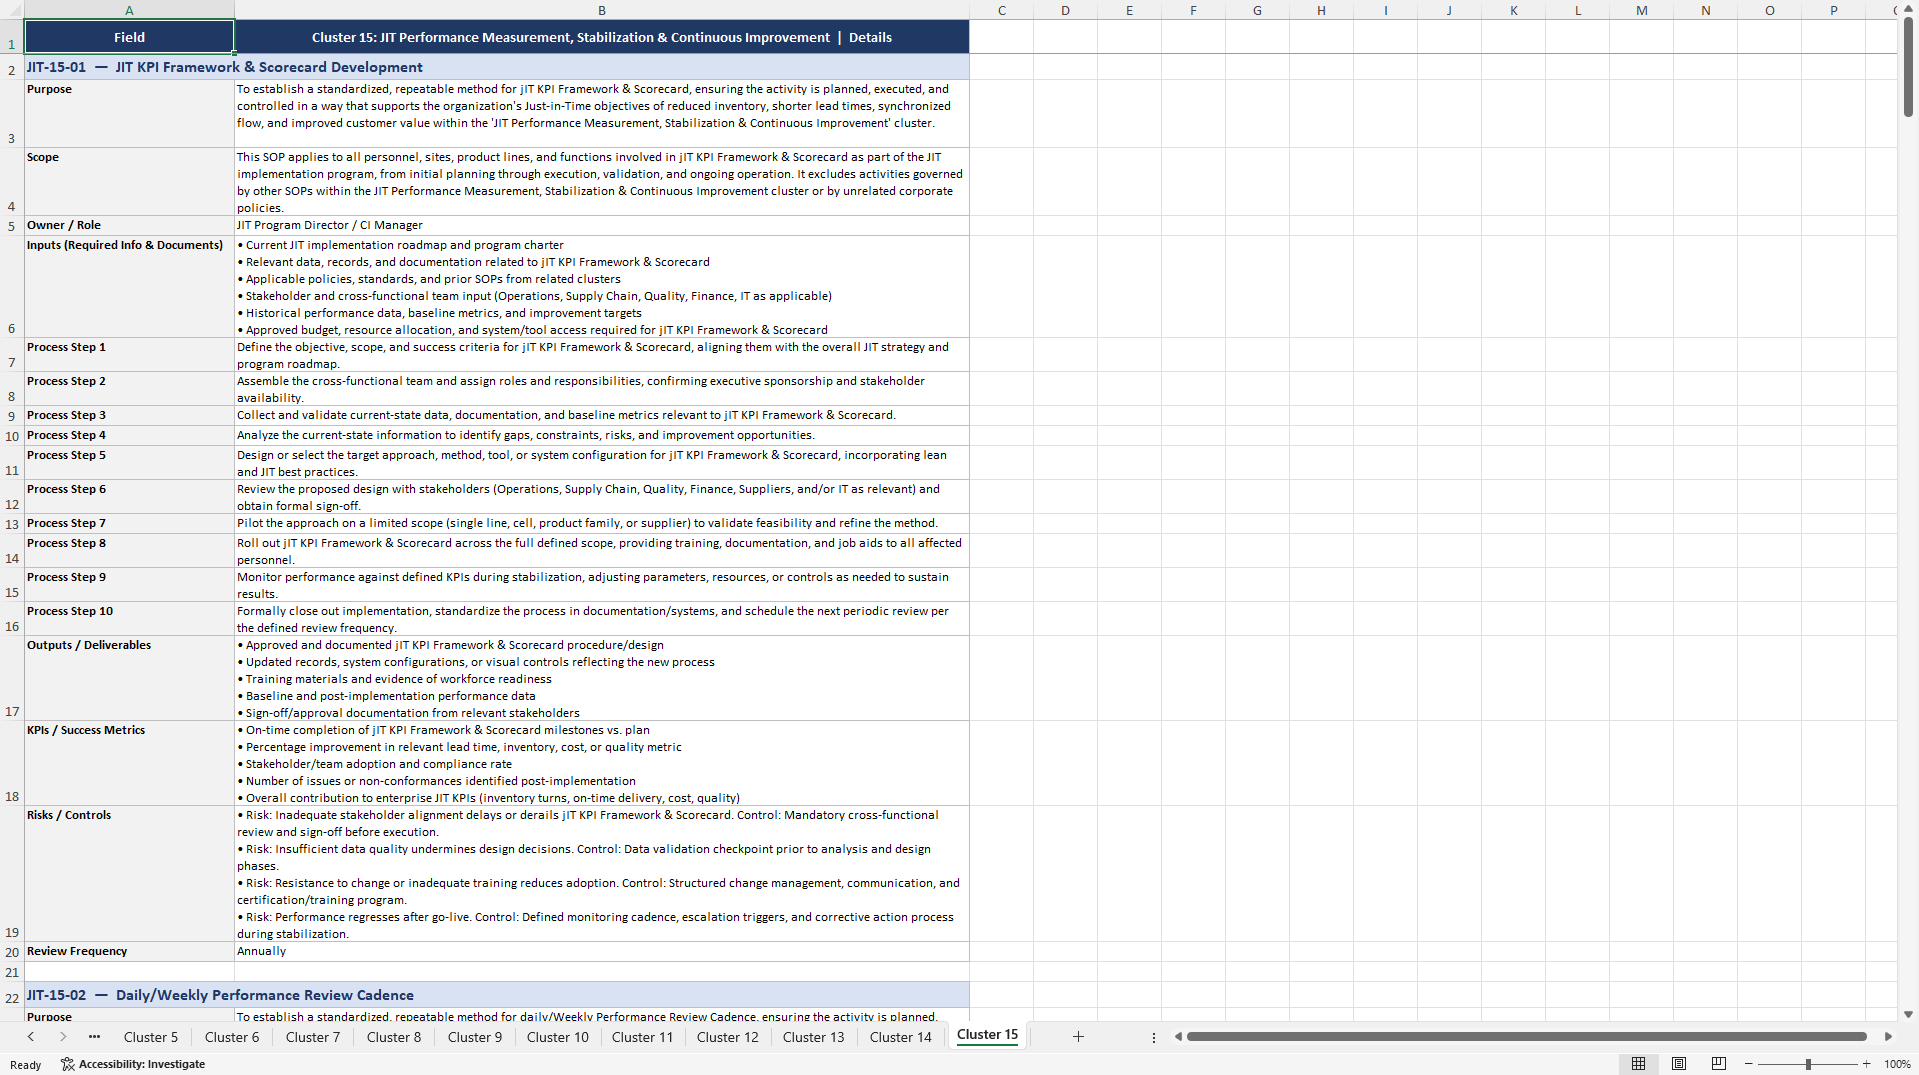The image size is (1919, 1075).
Task: Add a new sheet with plus icon
Action: [x=1078, y=1037]
